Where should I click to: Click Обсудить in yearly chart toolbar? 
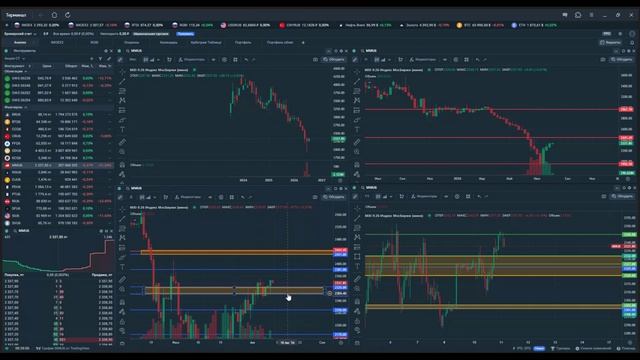pos(334,60)
